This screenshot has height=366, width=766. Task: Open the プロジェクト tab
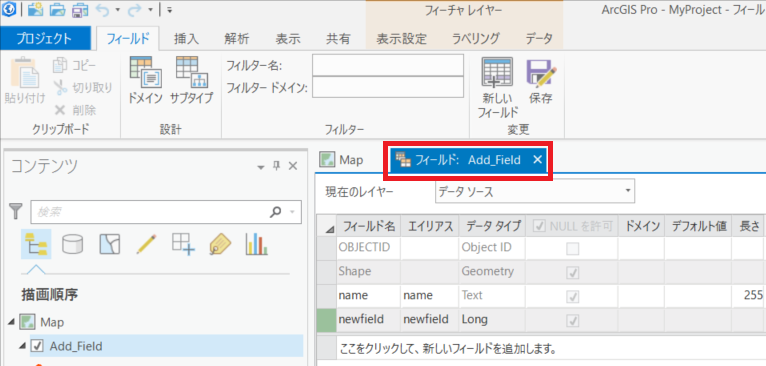pyautogui.click(x=45, y=38)
